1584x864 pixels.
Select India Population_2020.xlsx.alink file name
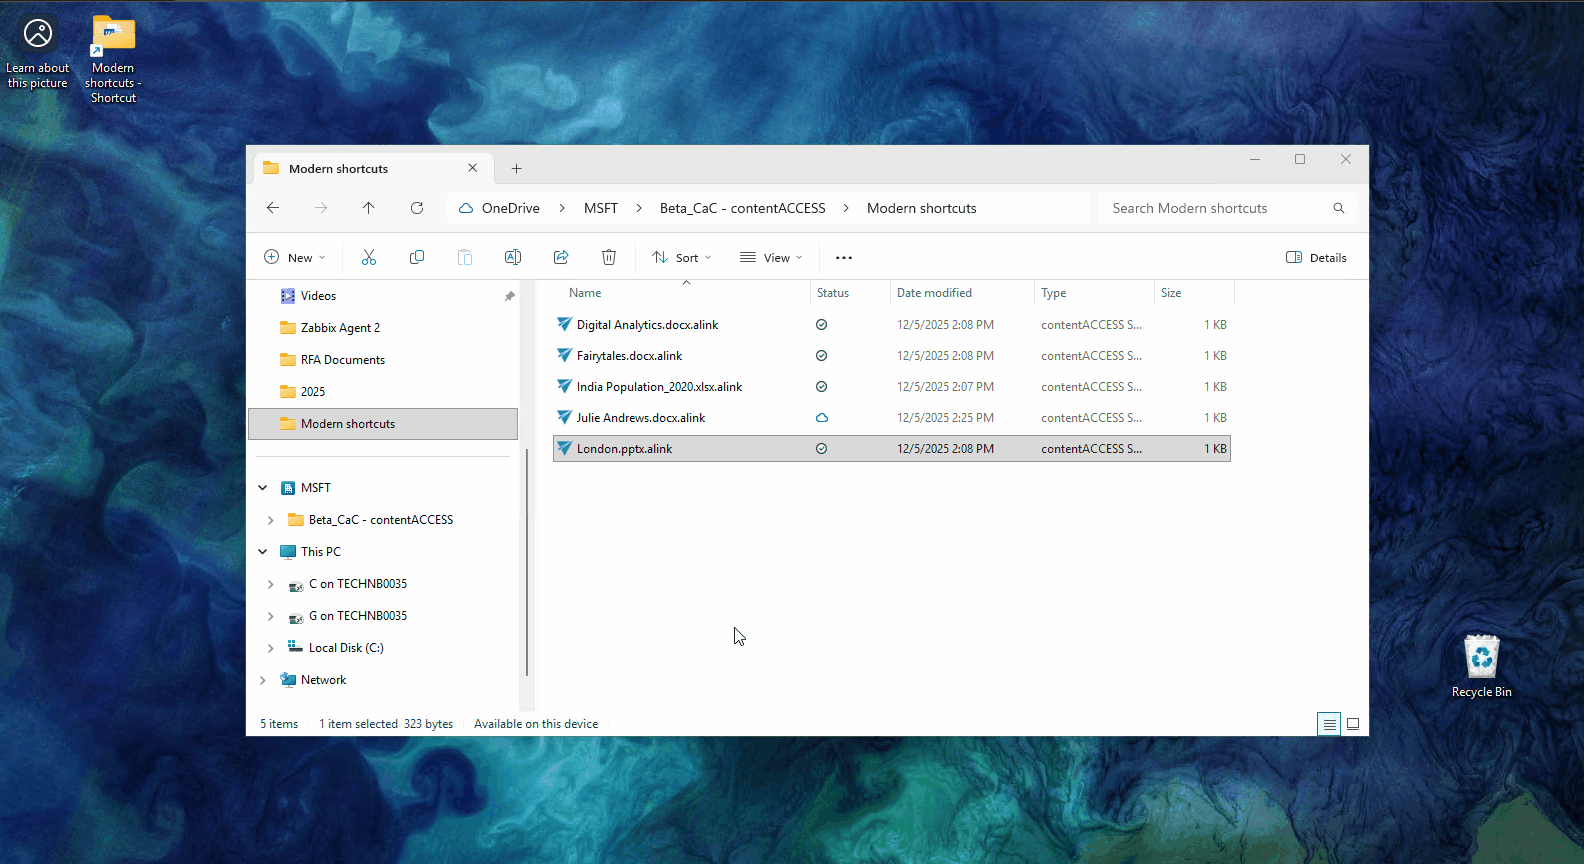[660, 386]
